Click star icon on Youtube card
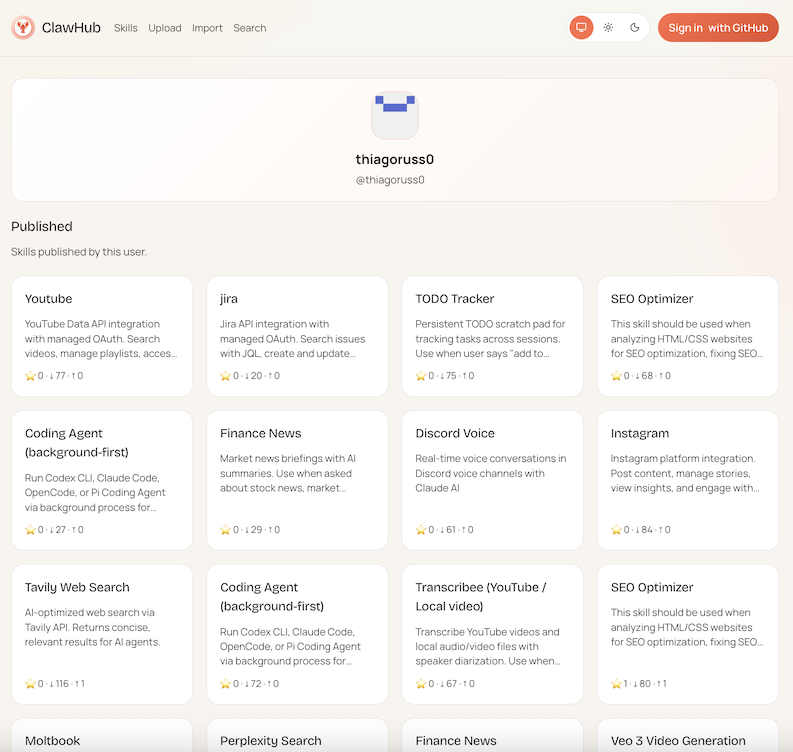 point(30,375)
